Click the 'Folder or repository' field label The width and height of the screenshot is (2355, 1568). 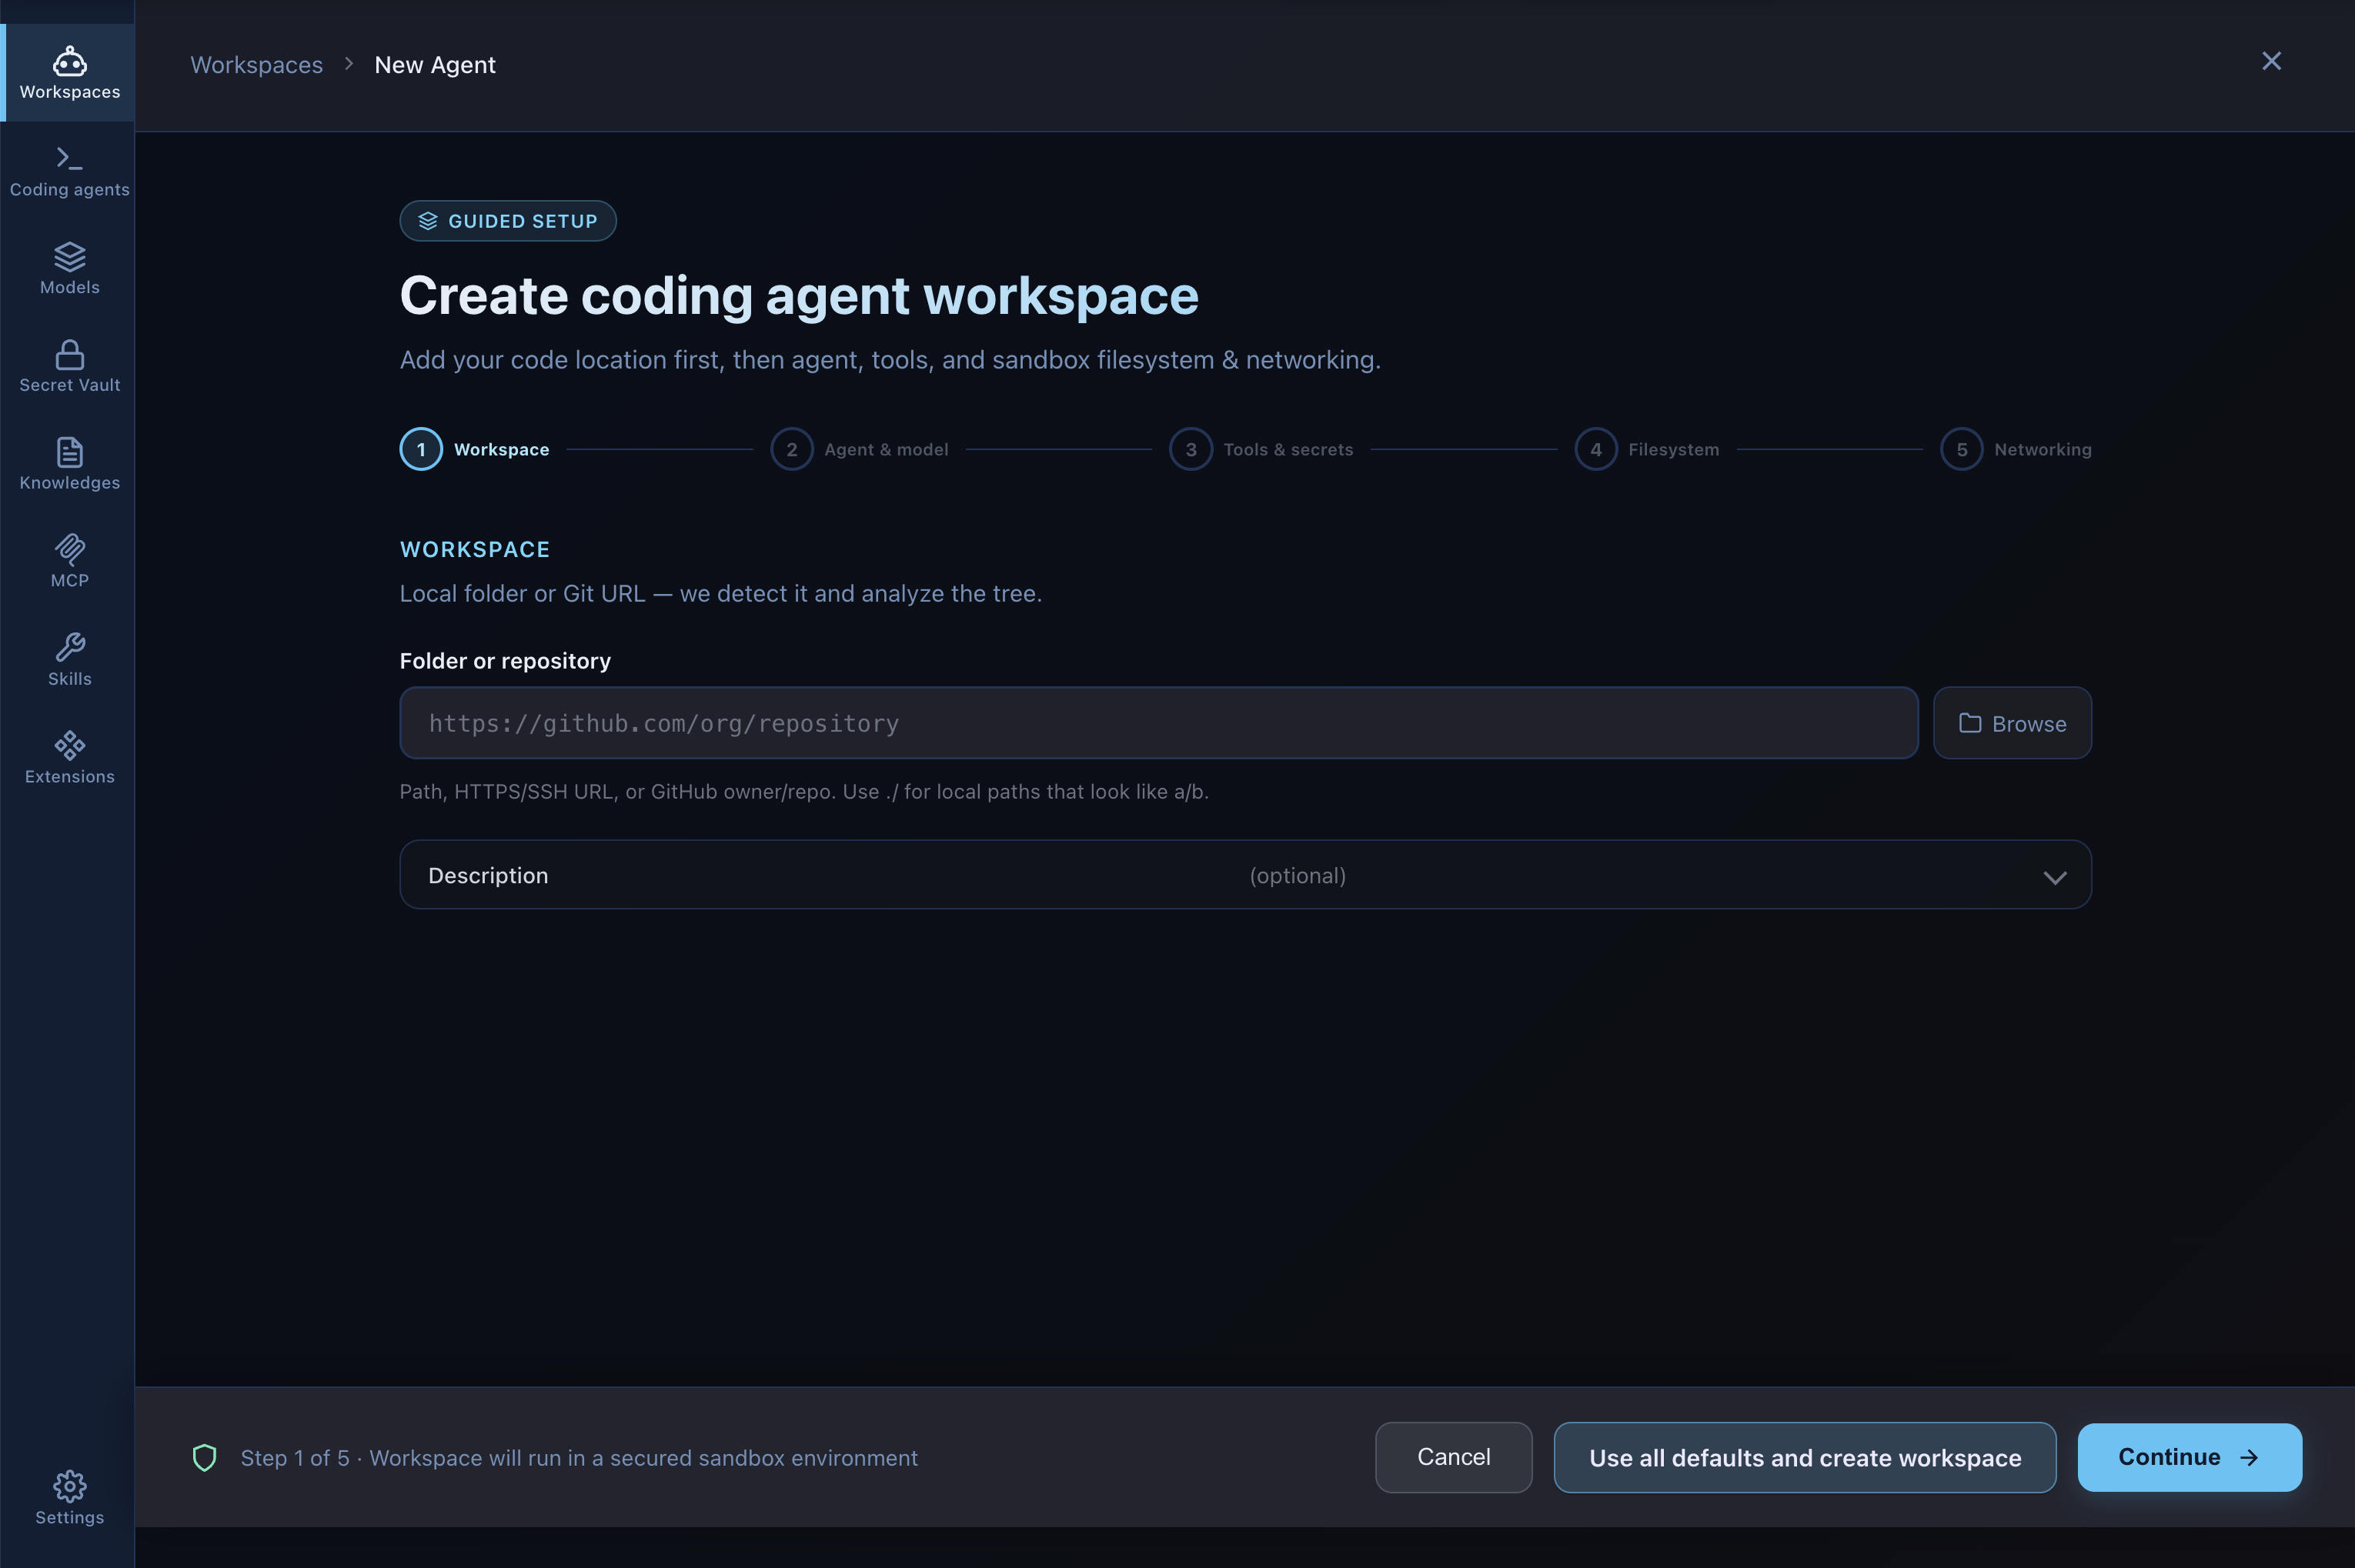point(505,661)
